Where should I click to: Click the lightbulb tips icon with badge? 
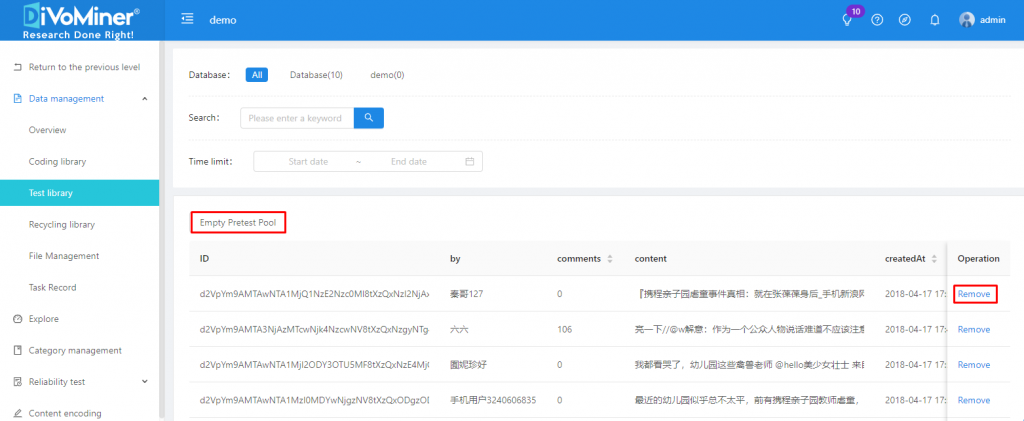849,20
